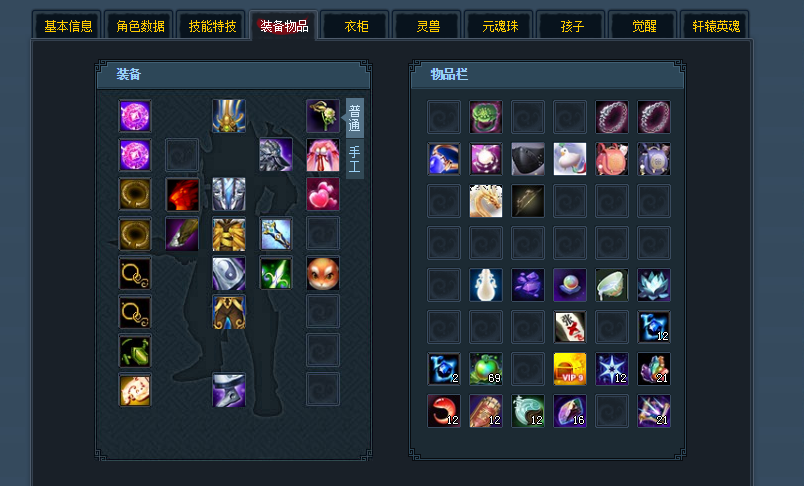Select the 普通 equipment side tab
Image resolution: width=804 pixels, height=486 pixels.
click(355, 118)
